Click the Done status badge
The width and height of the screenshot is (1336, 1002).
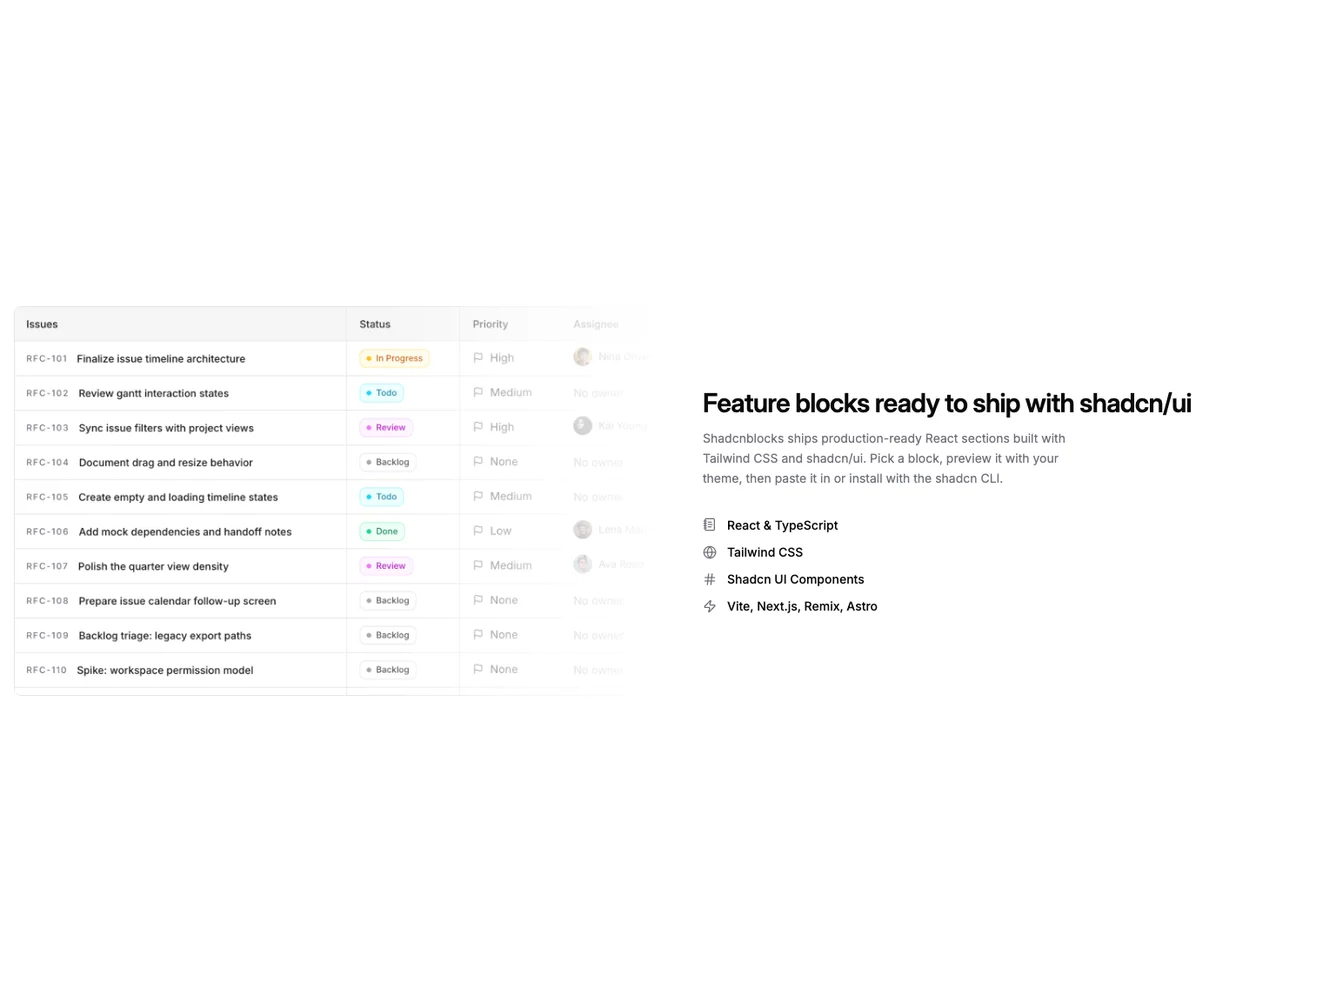pos(382,531)
